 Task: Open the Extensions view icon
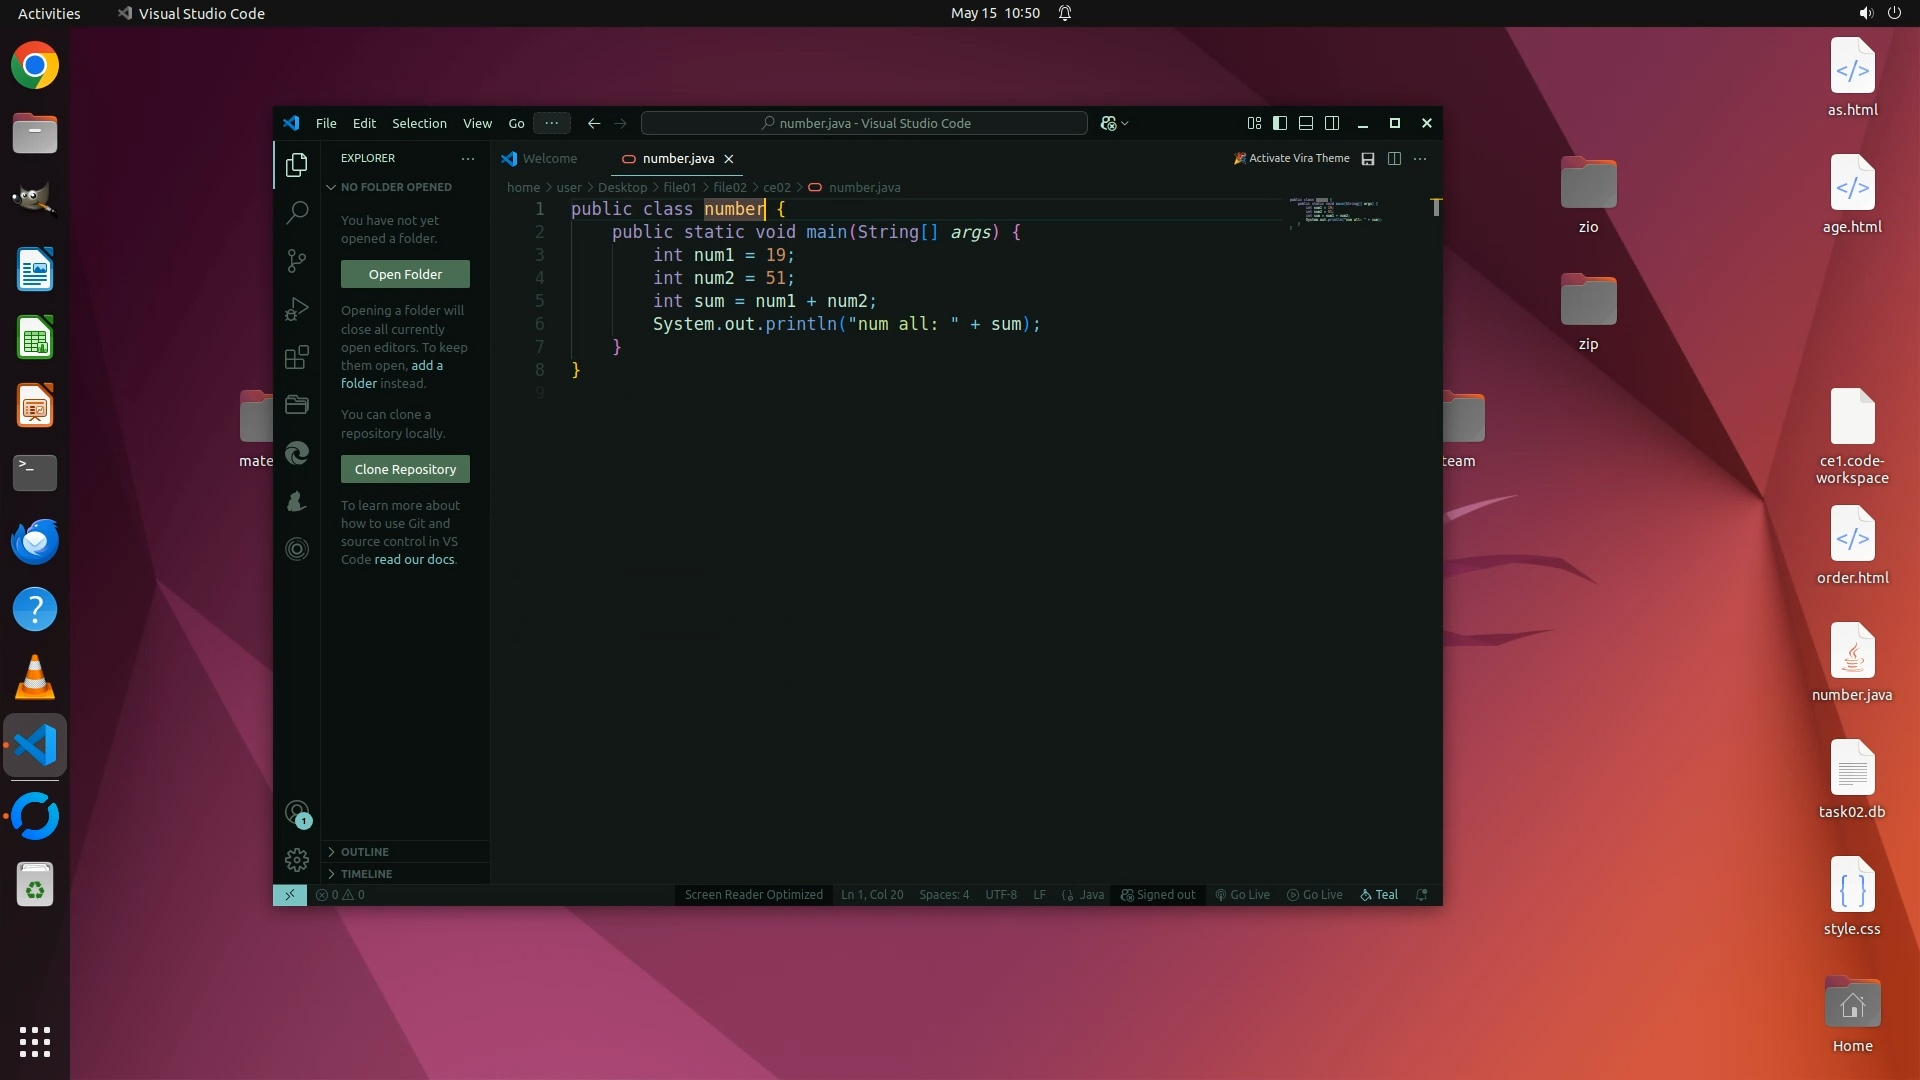pyautogui.click(x=297, y=357)
